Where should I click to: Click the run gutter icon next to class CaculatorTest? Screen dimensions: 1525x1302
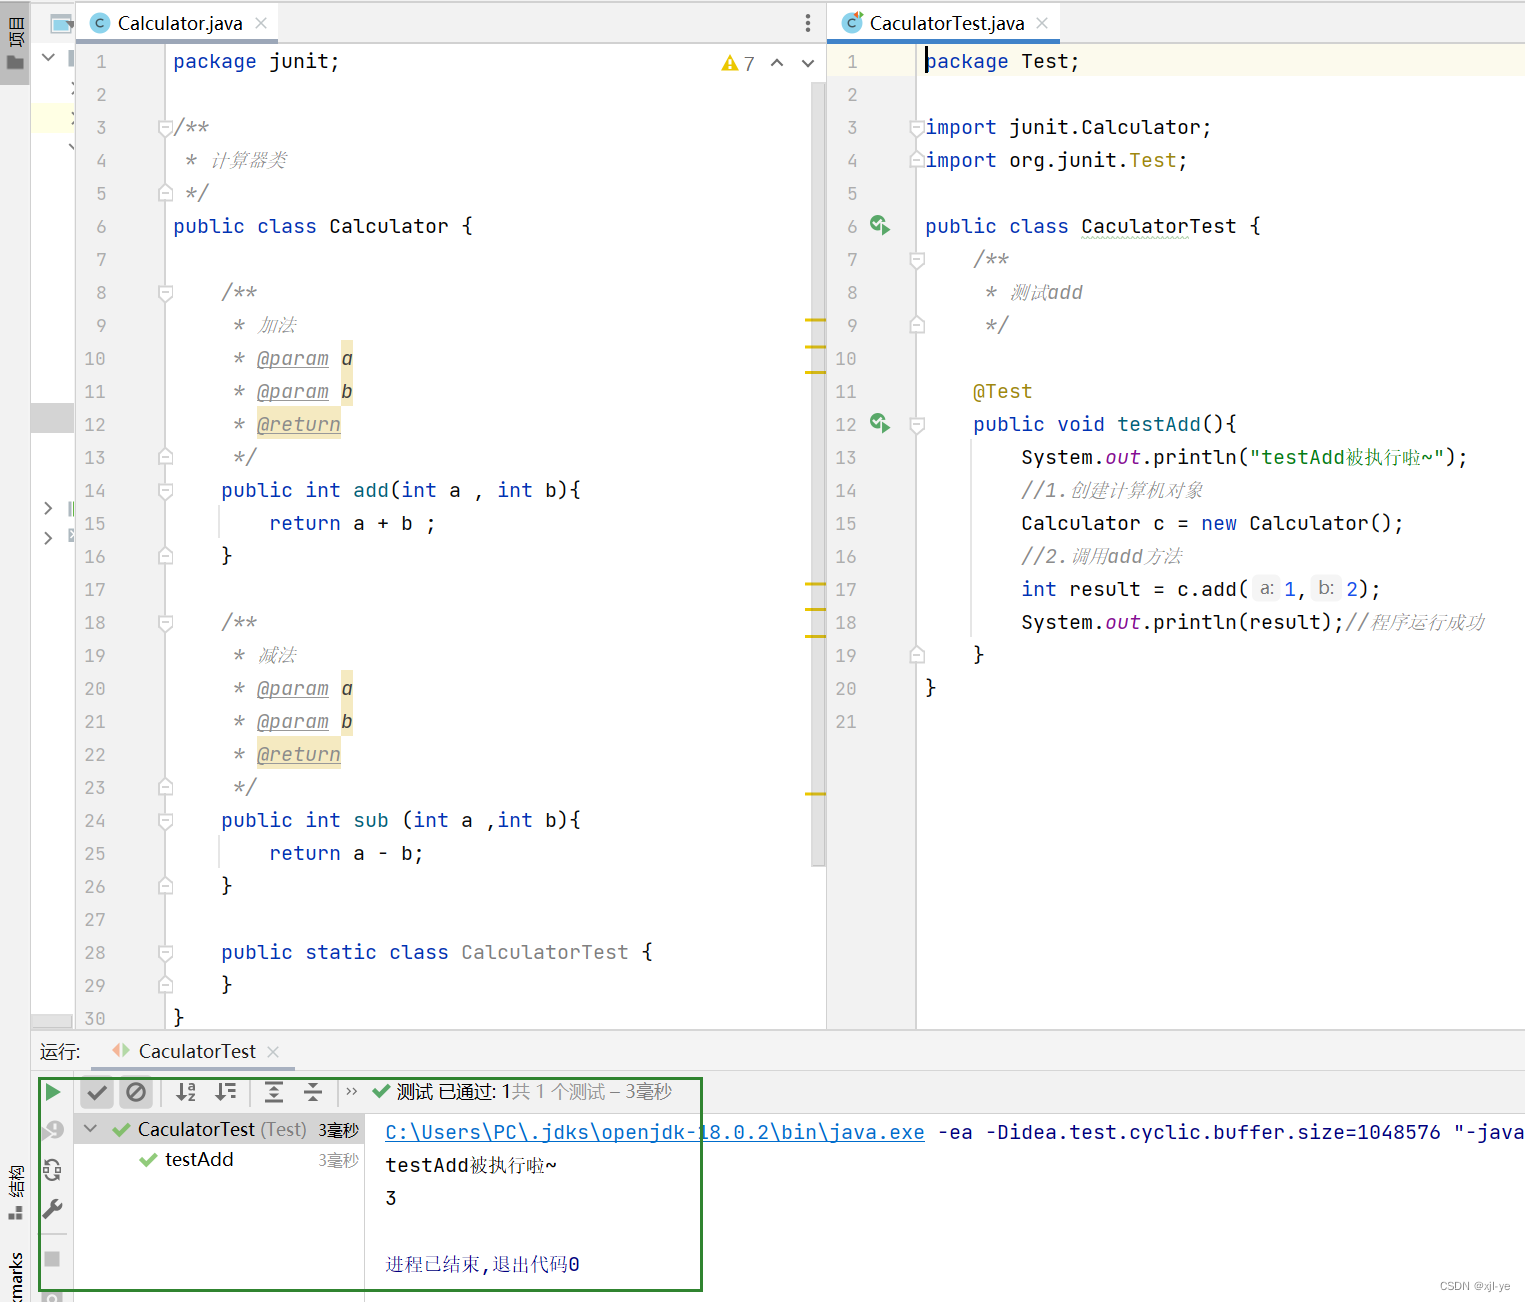coord(880,225)
